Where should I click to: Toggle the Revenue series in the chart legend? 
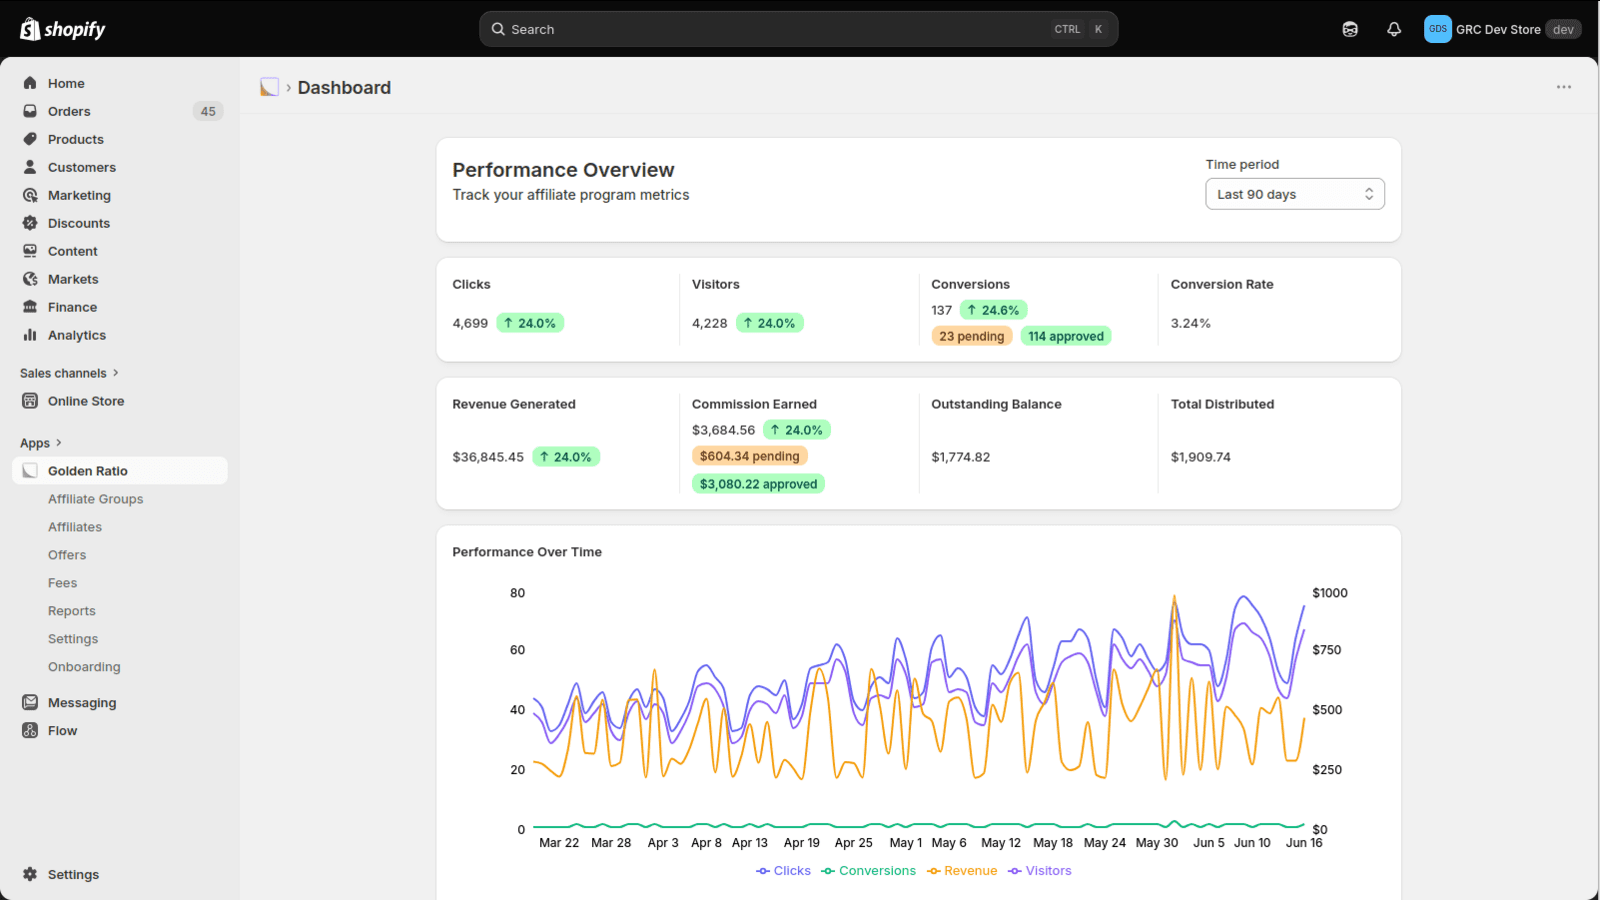[962, 871]
